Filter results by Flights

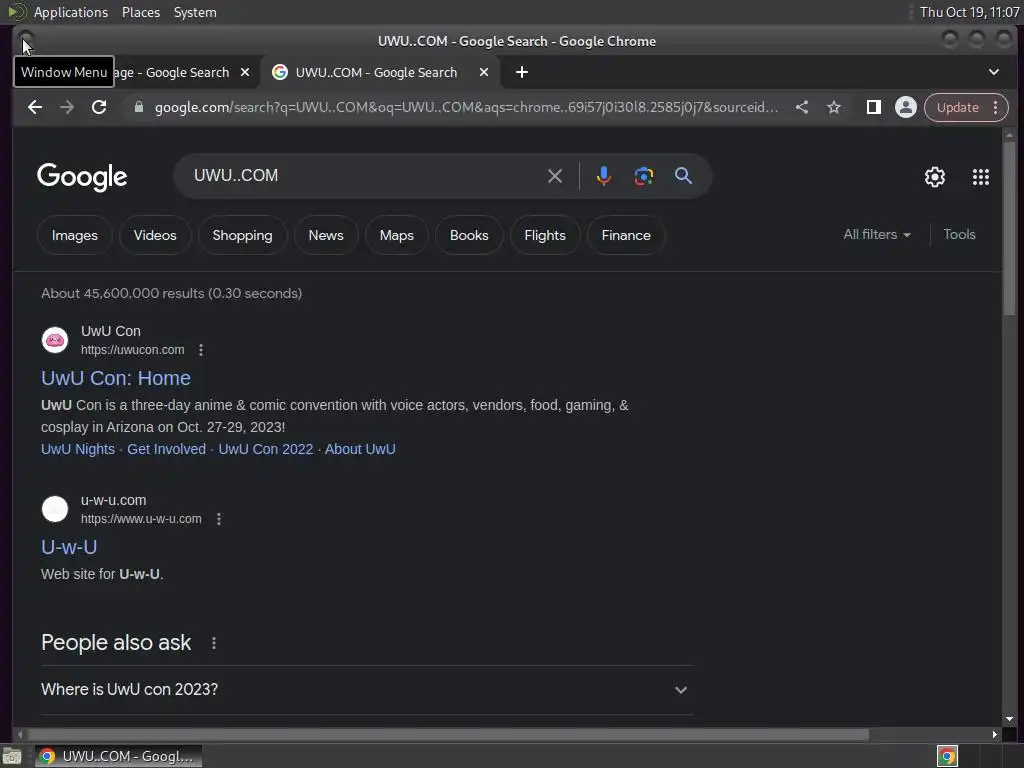click(545, 235)
